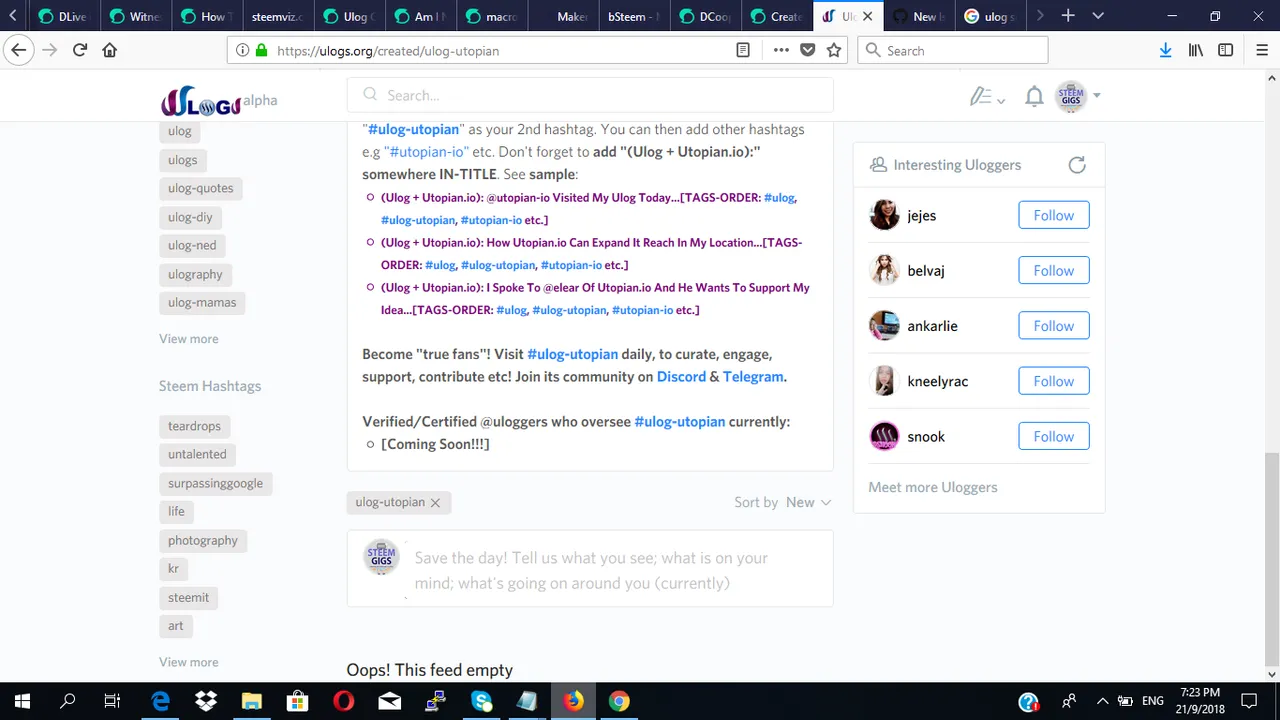Select the ulography hashtag
1280x720 pixels.
[195, 274]
